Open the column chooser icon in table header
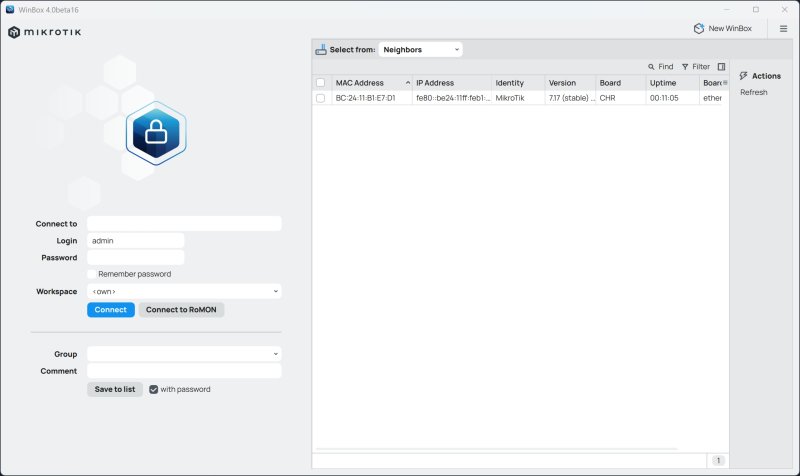This screenshot has width=800, height=476. pyautogui.click(x=725, y=83)
